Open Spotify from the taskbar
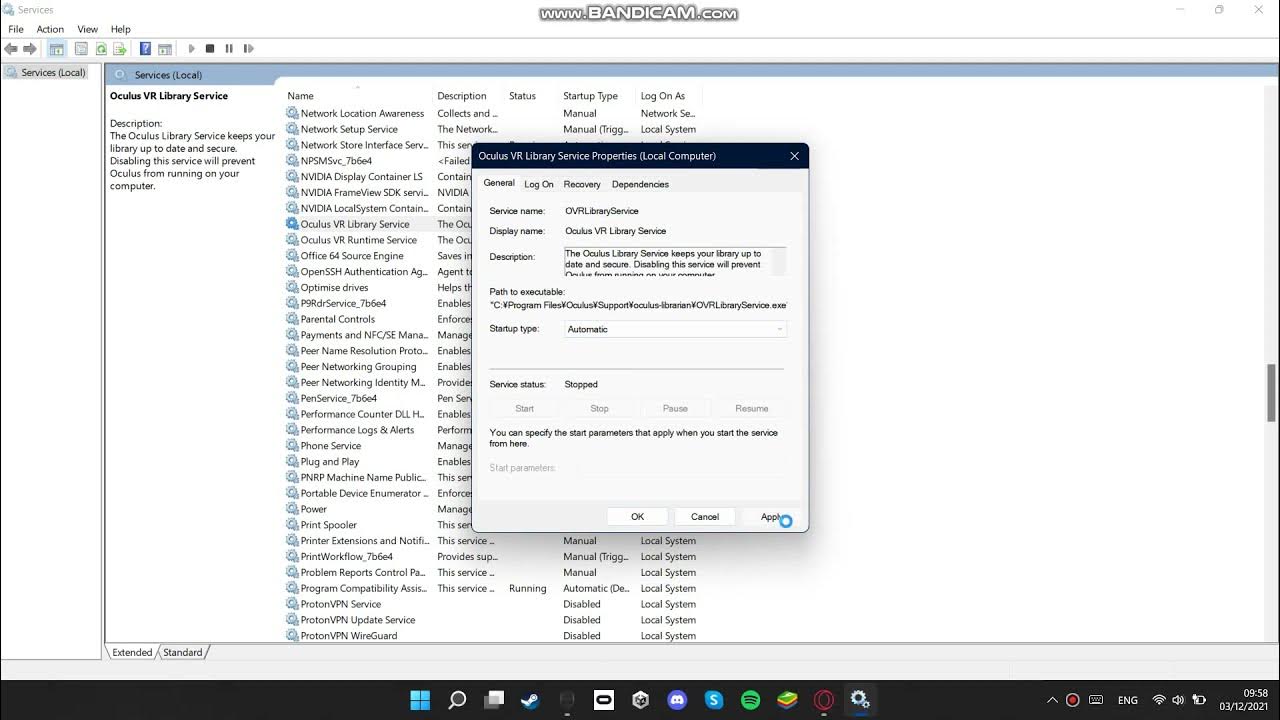 751,700
